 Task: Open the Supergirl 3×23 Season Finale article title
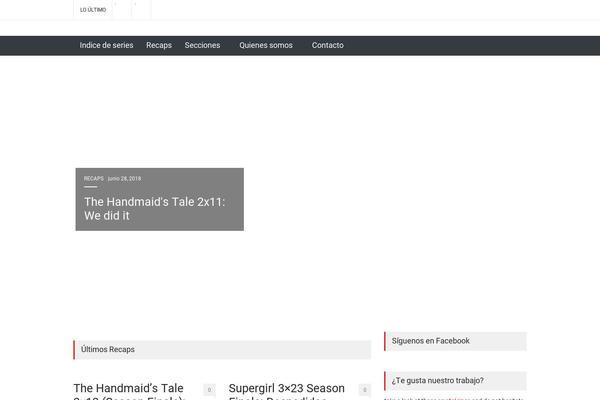[287, 391]
